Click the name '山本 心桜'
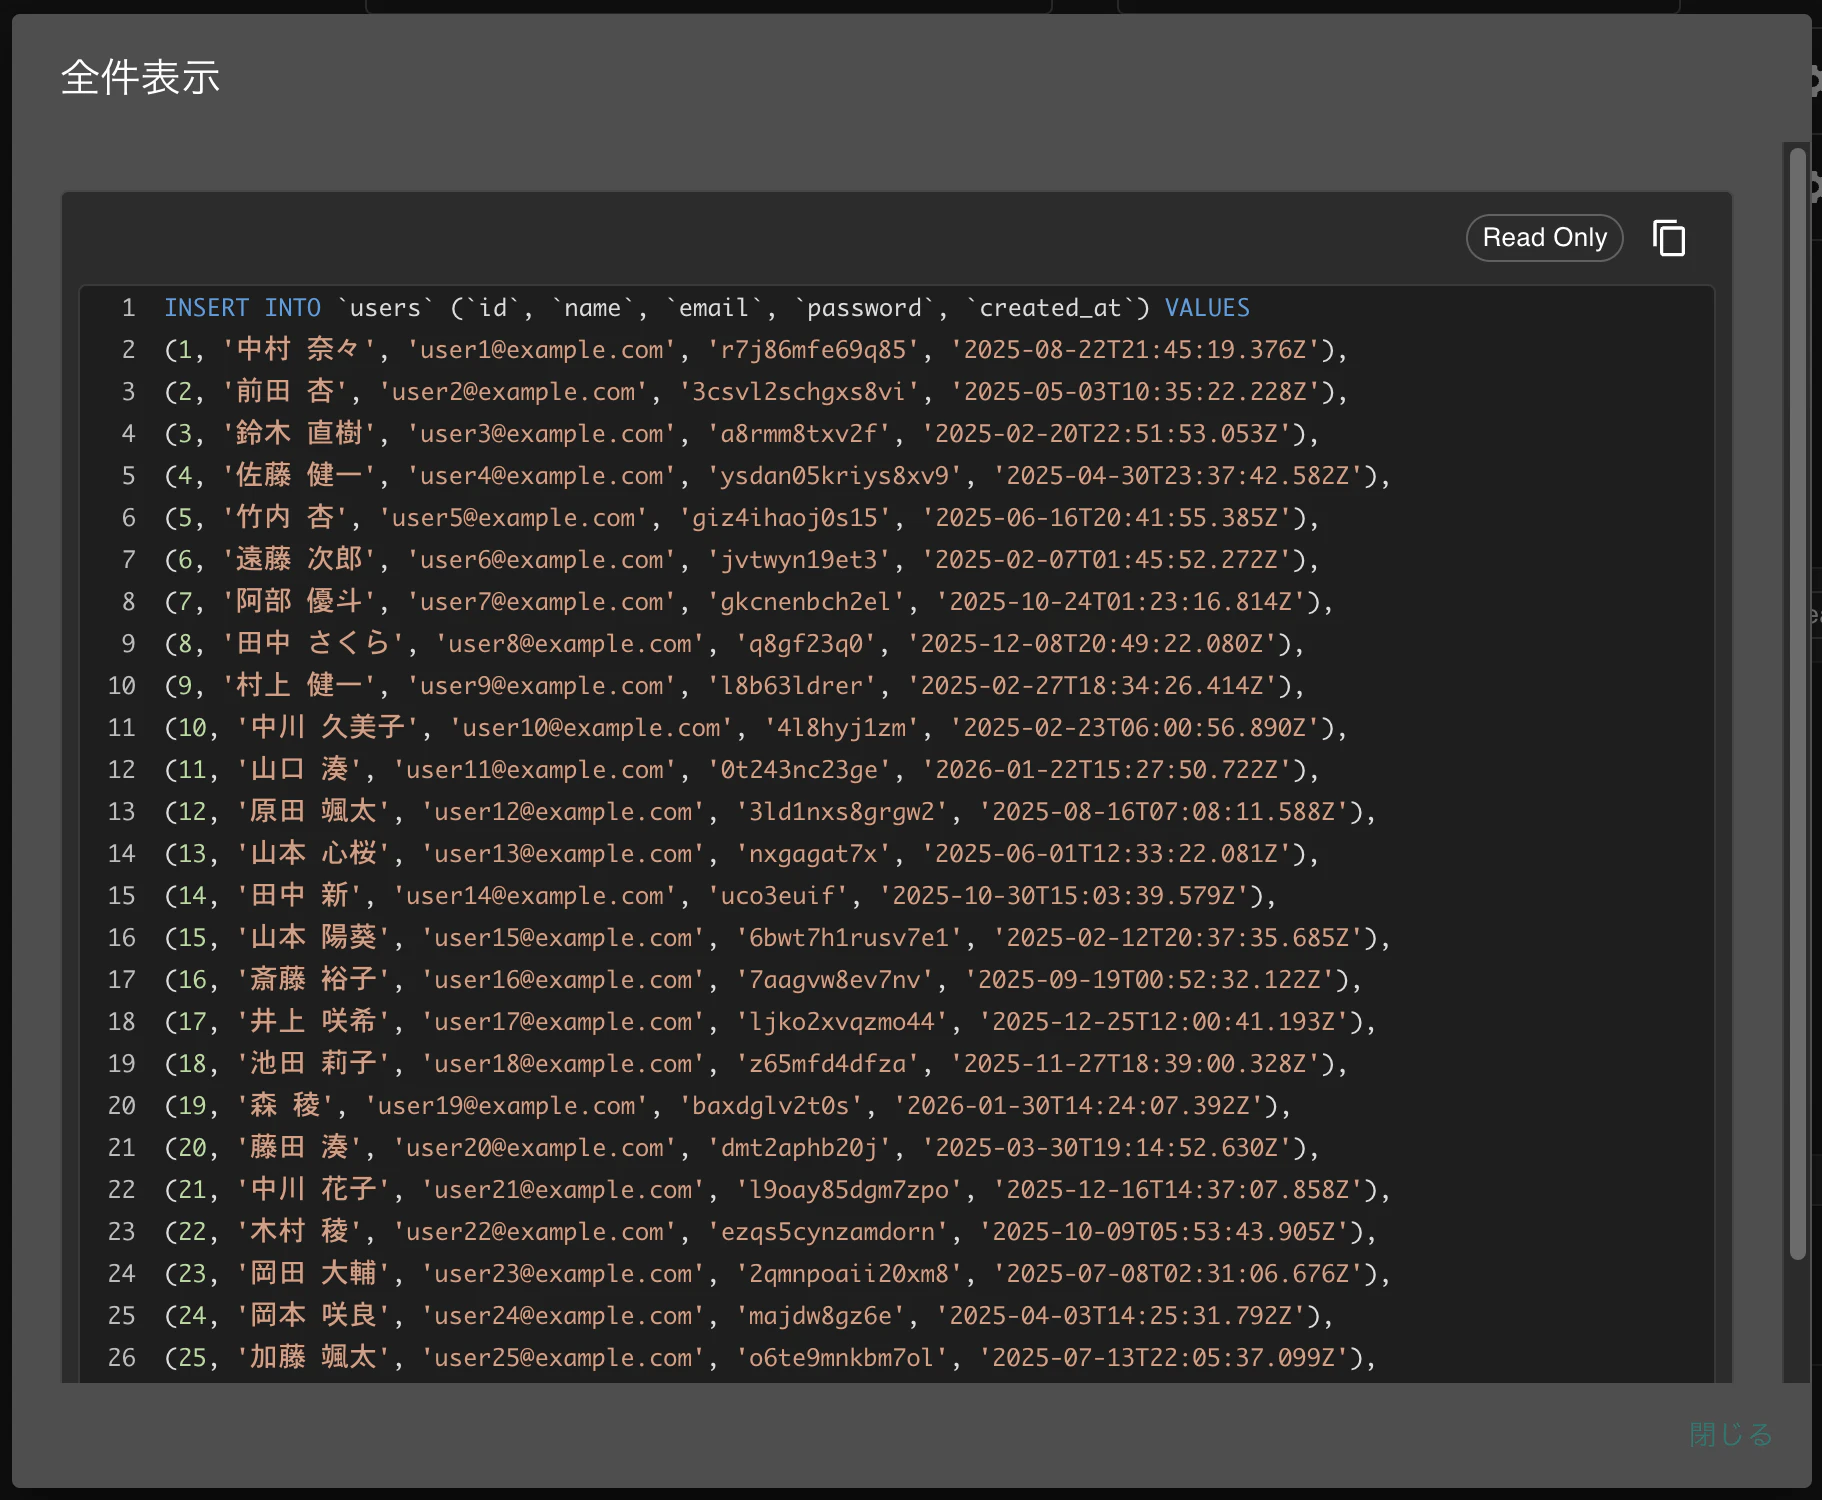 click(312, 854)
